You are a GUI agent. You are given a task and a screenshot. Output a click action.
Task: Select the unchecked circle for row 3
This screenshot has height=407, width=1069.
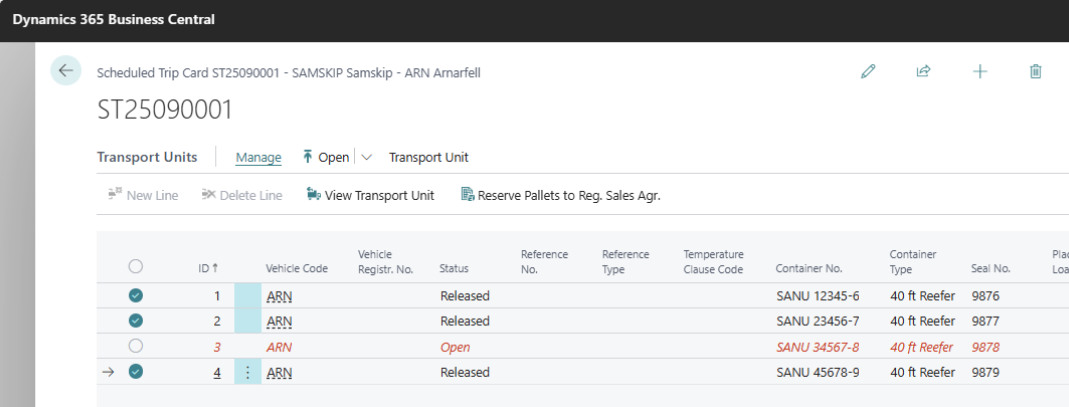coord(136,346)
